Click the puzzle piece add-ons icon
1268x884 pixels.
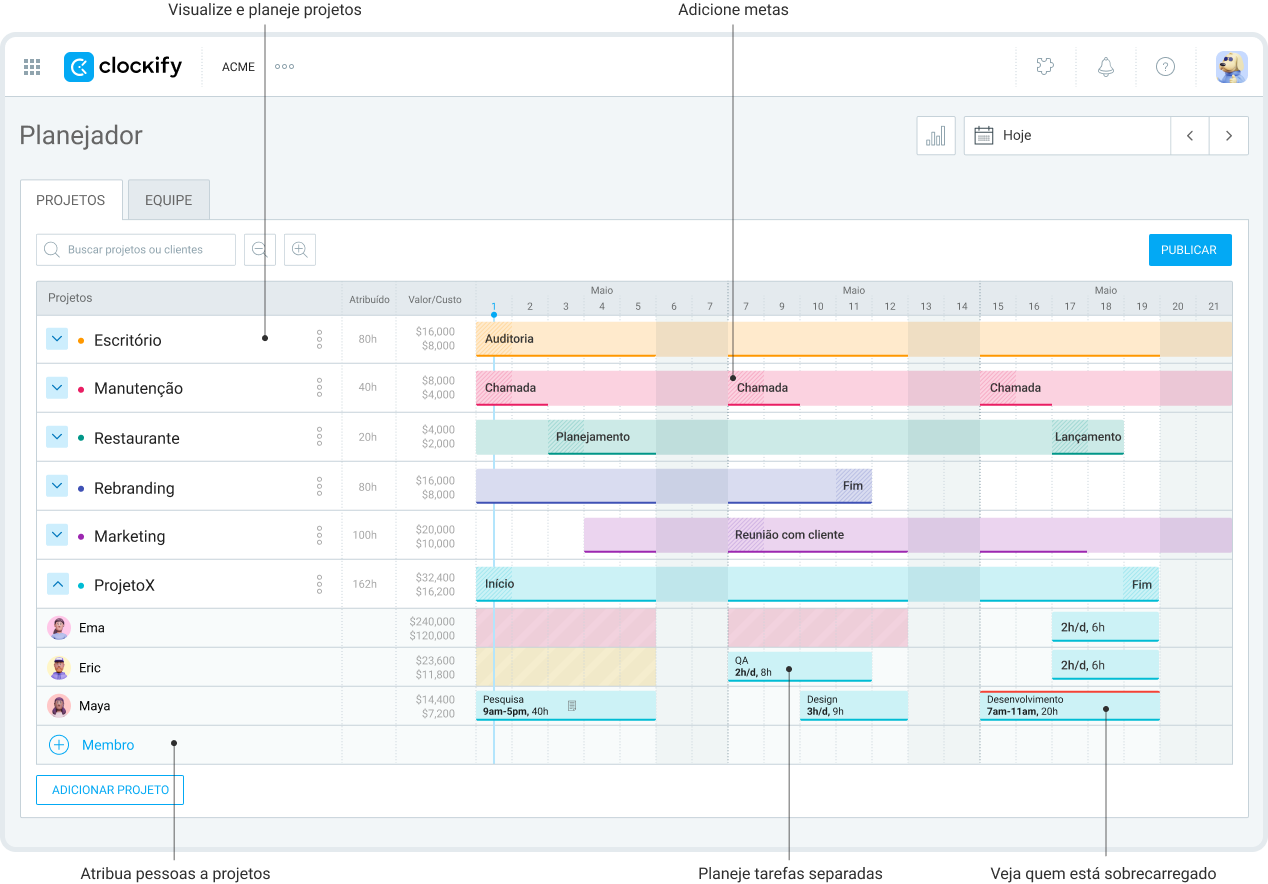1045,67
